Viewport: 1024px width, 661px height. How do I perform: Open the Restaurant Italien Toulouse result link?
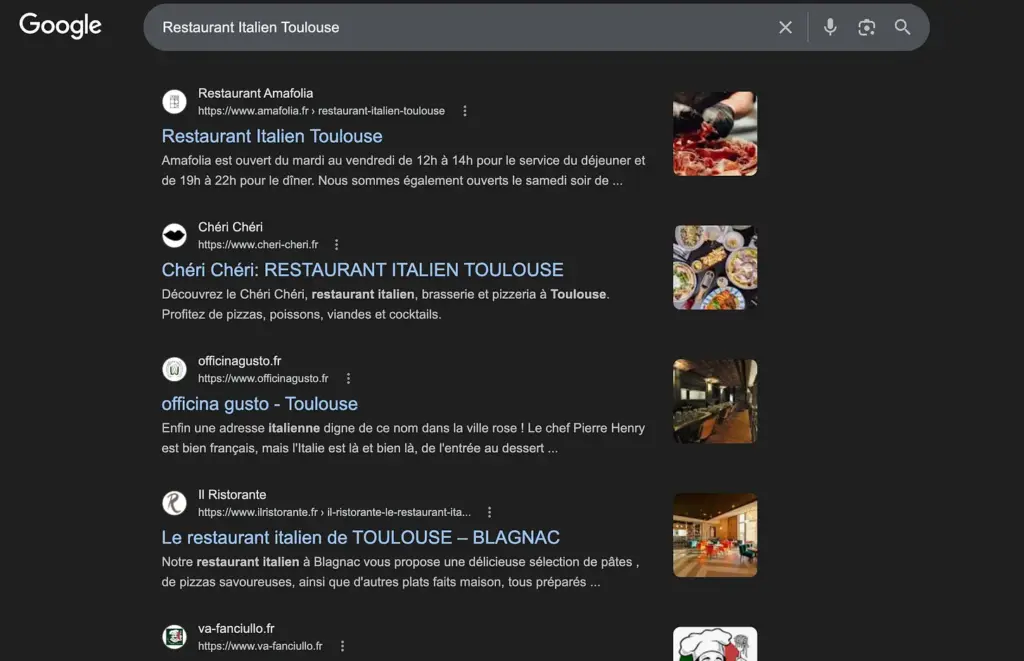click(x=272, y=136)
